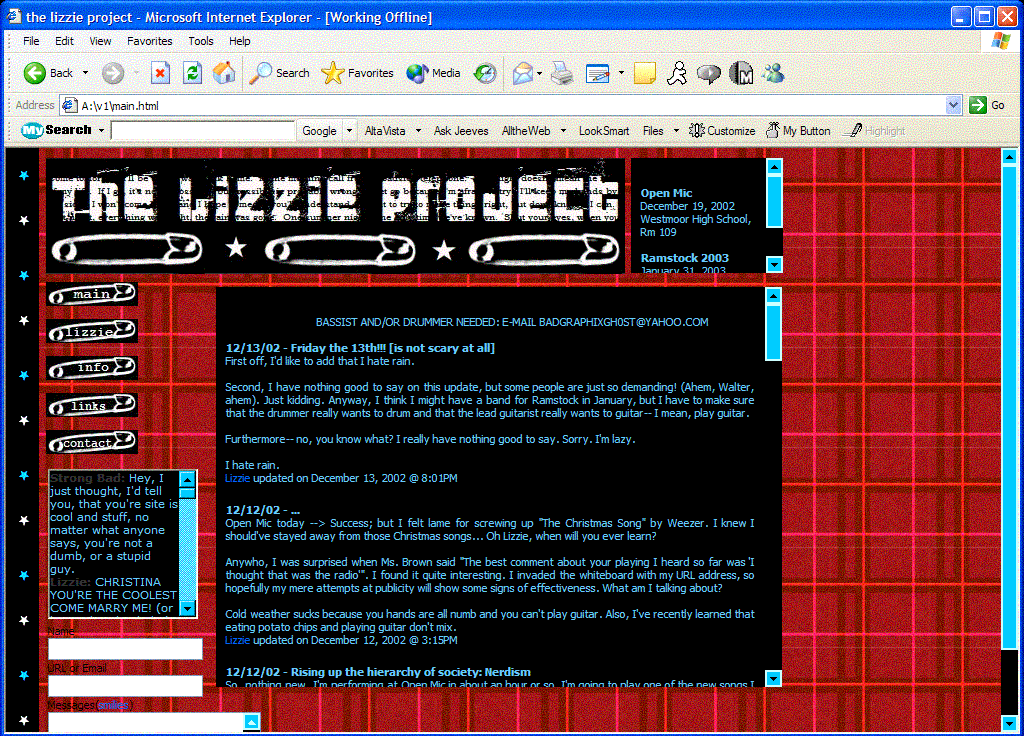This screenshot has width=1024, height=736.
Task: Click the Forward arrow button
Action: tap(112, 73)
